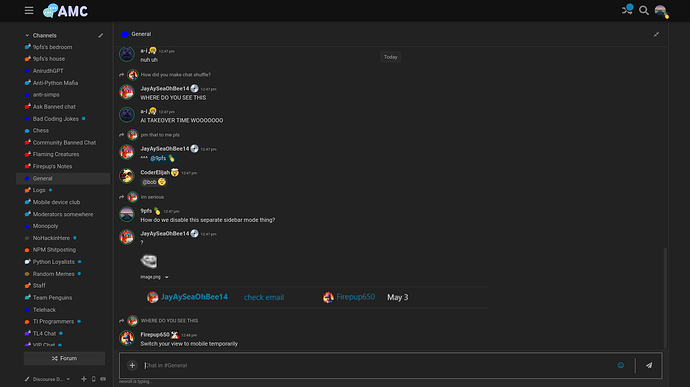Open the emoji picker in composer
The width and height of the screenshot is (690, 387).
coord(620,365)
